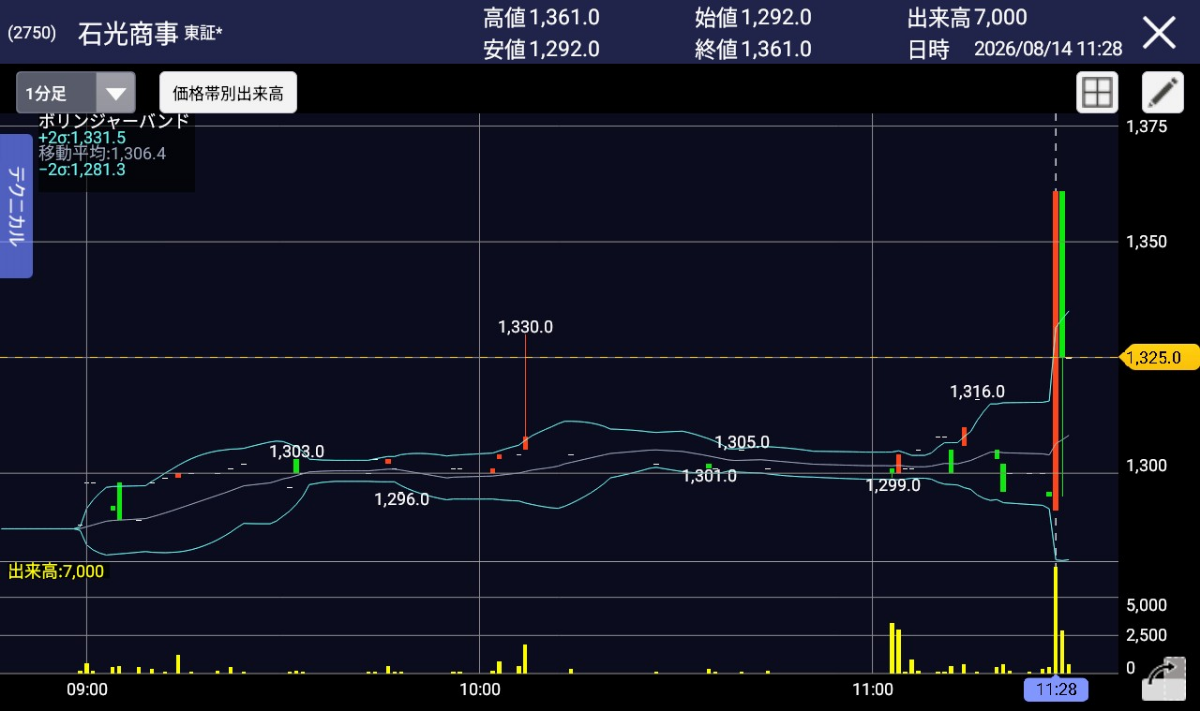Click the 終値 1,361.0 value
The image size is (1200, 711).
pos(753,49)
